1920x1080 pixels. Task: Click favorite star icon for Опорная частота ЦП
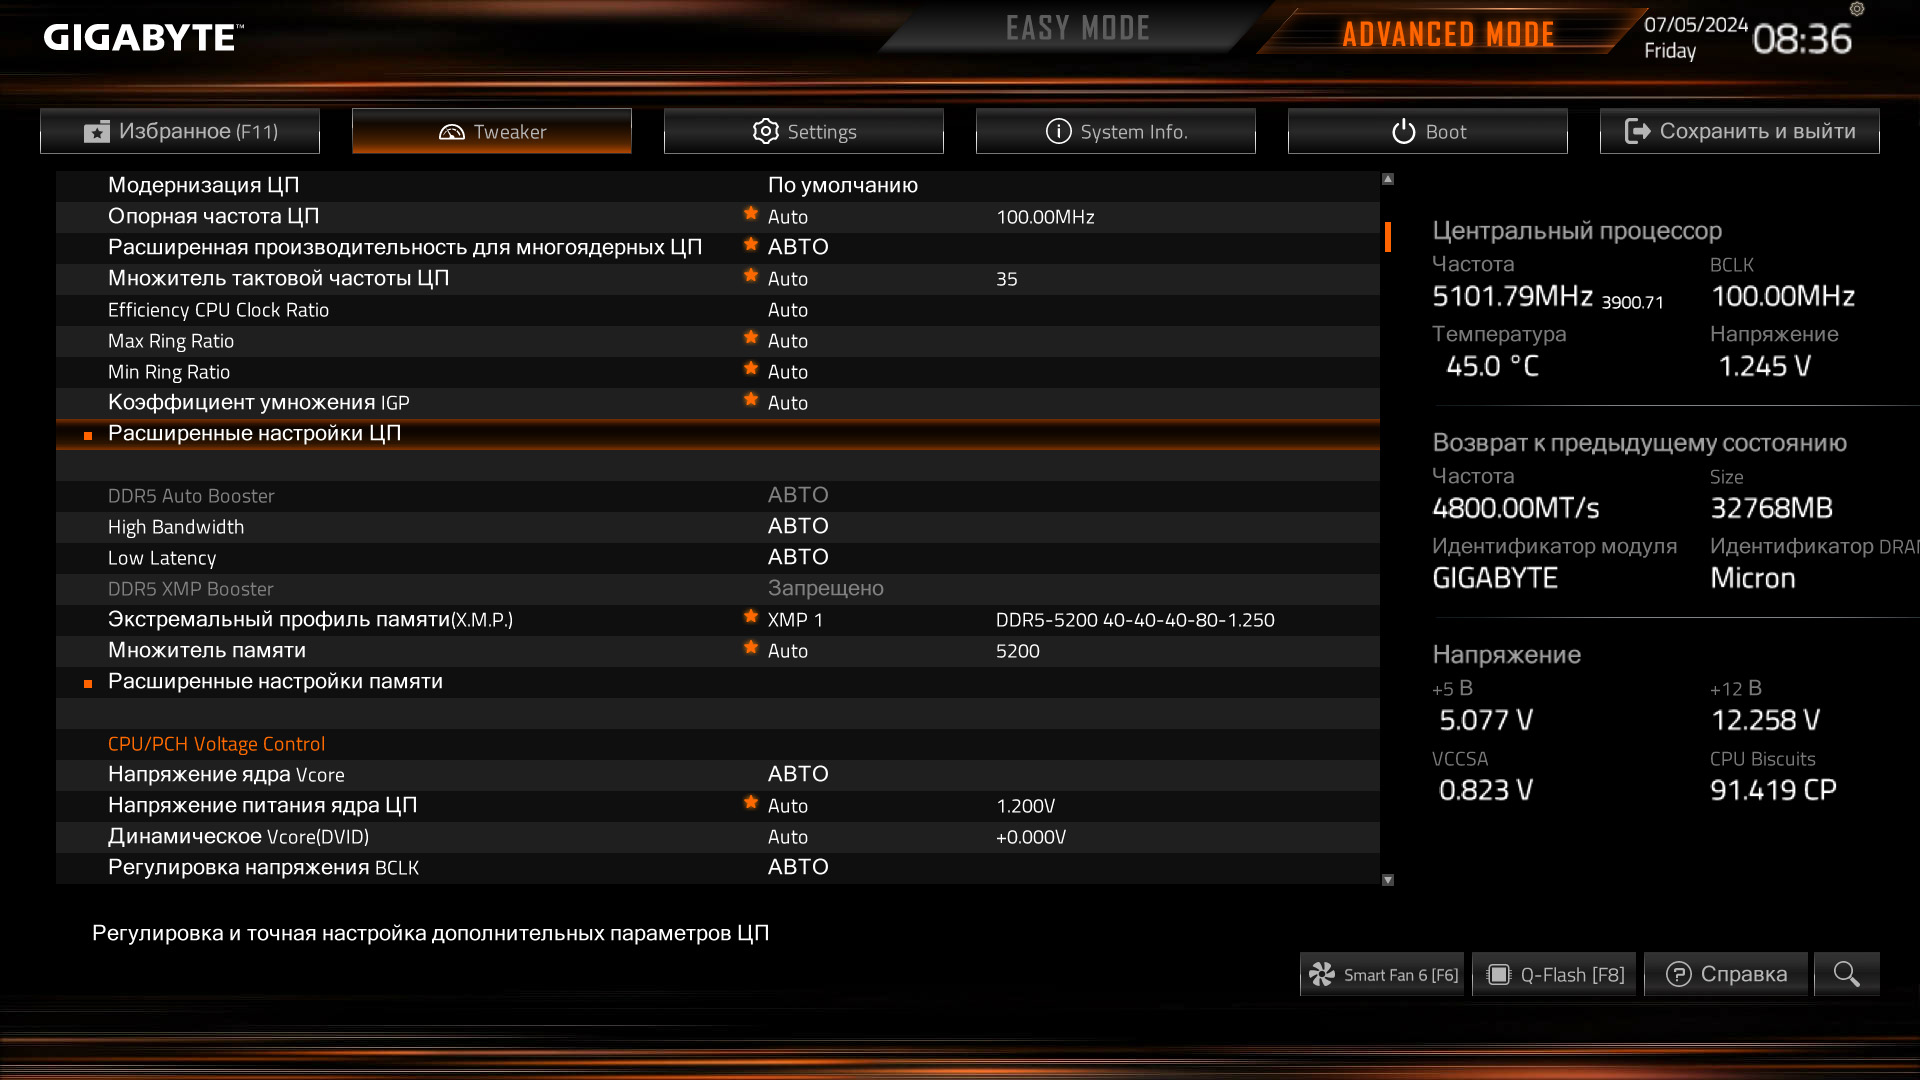pos(751,214)
